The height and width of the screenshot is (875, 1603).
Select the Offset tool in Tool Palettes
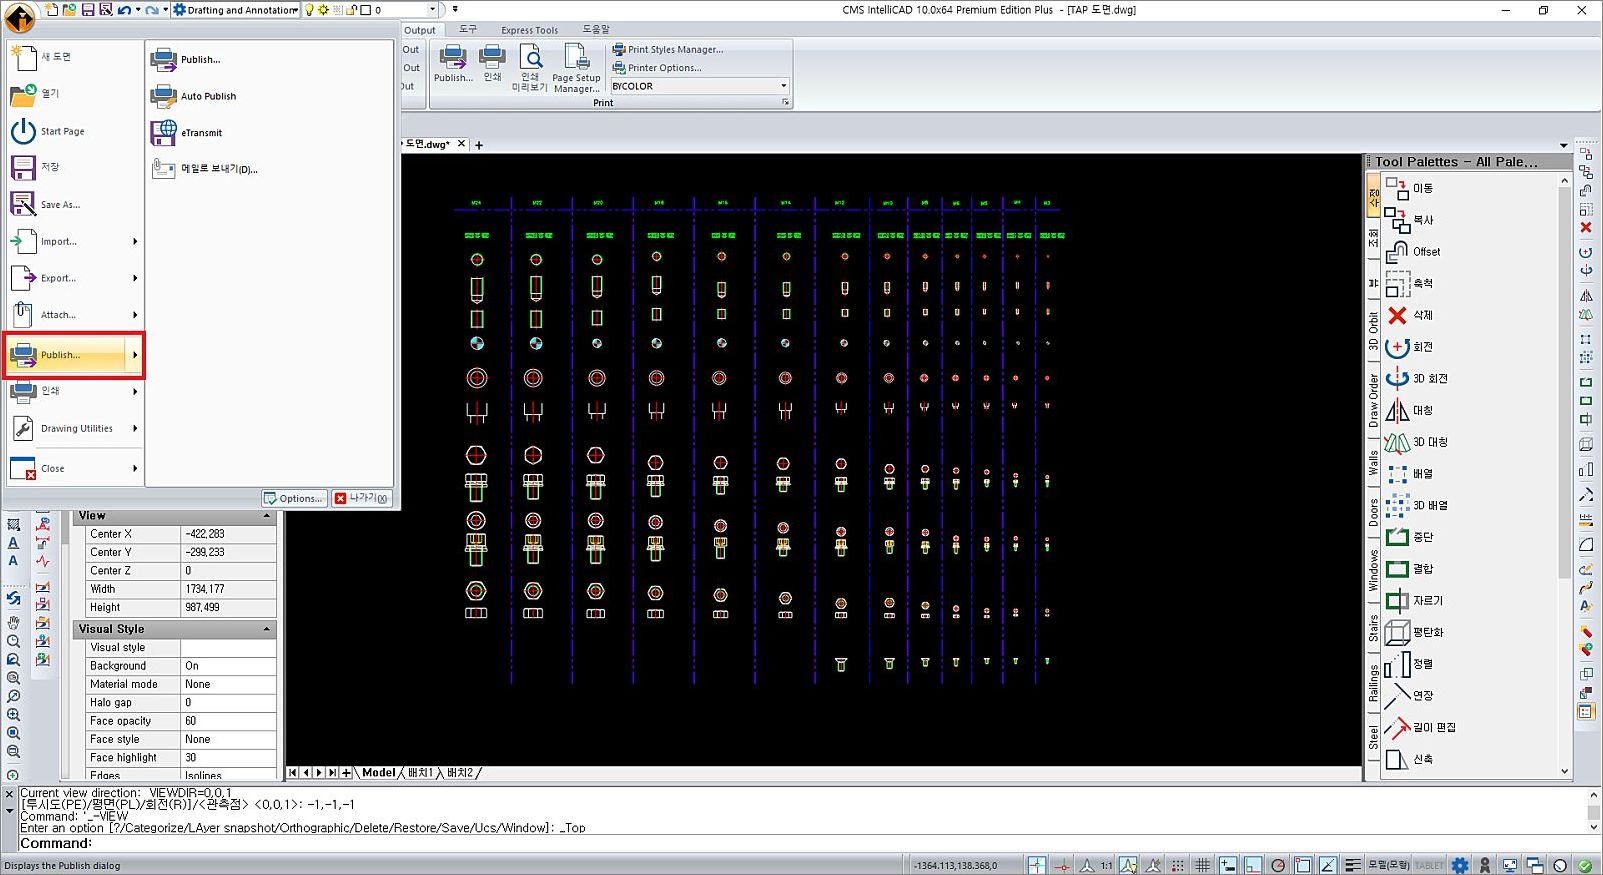[1414, 252]
